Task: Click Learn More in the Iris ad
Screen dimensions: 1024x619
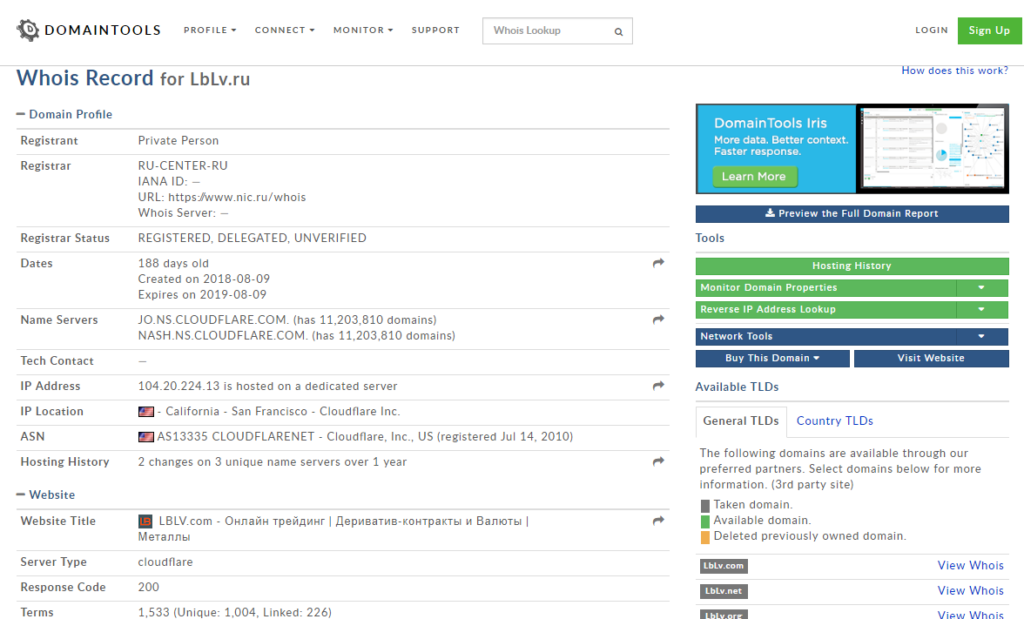Action: 754,176
